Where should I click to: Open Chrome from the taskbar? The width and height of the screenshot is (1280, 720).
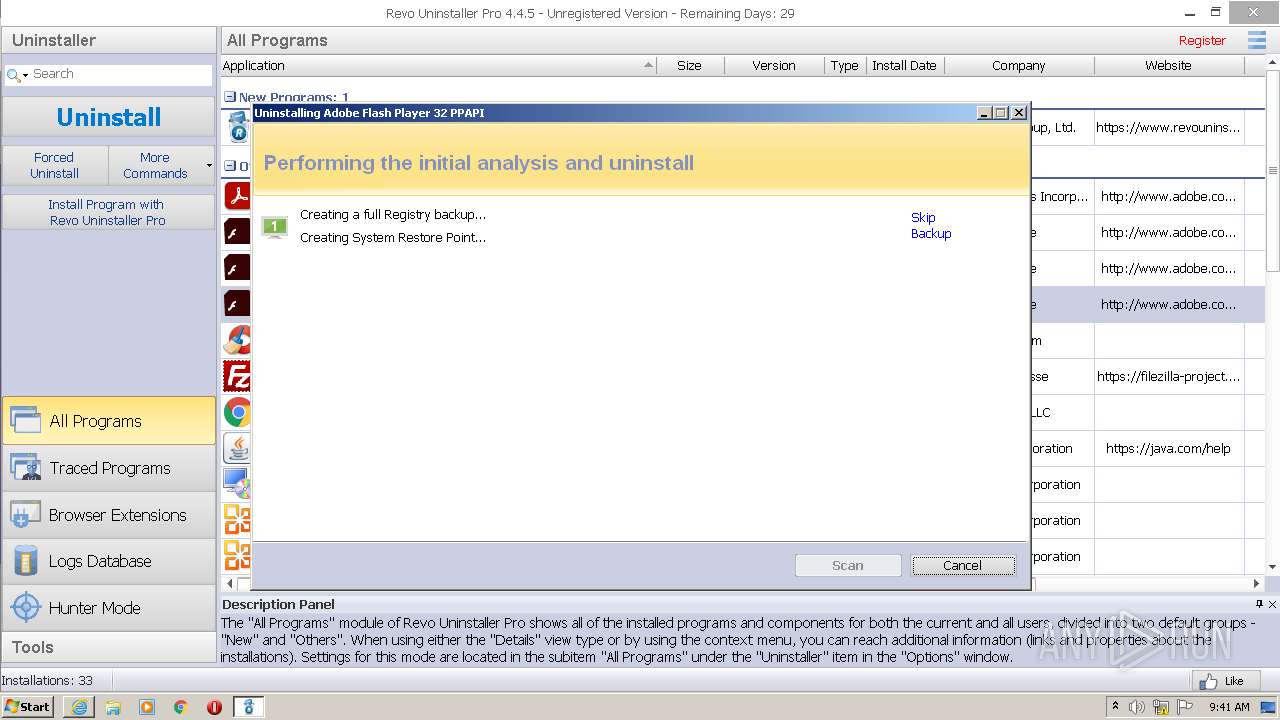[x=181, y=707]
